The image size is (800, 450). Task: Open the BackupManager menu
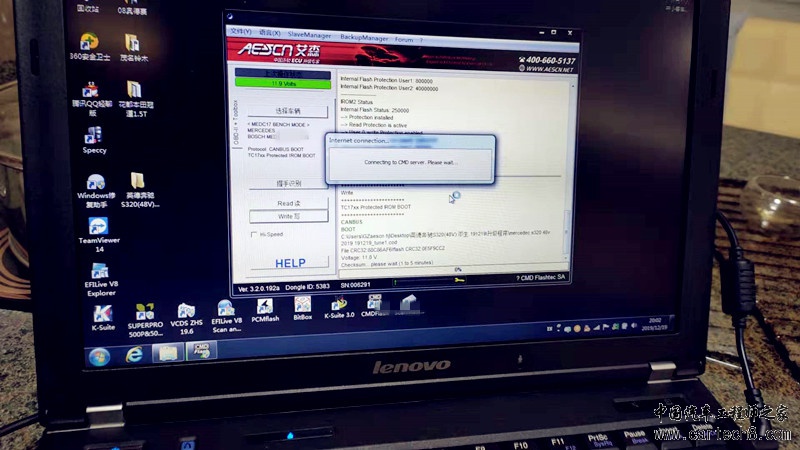[364, 38]
